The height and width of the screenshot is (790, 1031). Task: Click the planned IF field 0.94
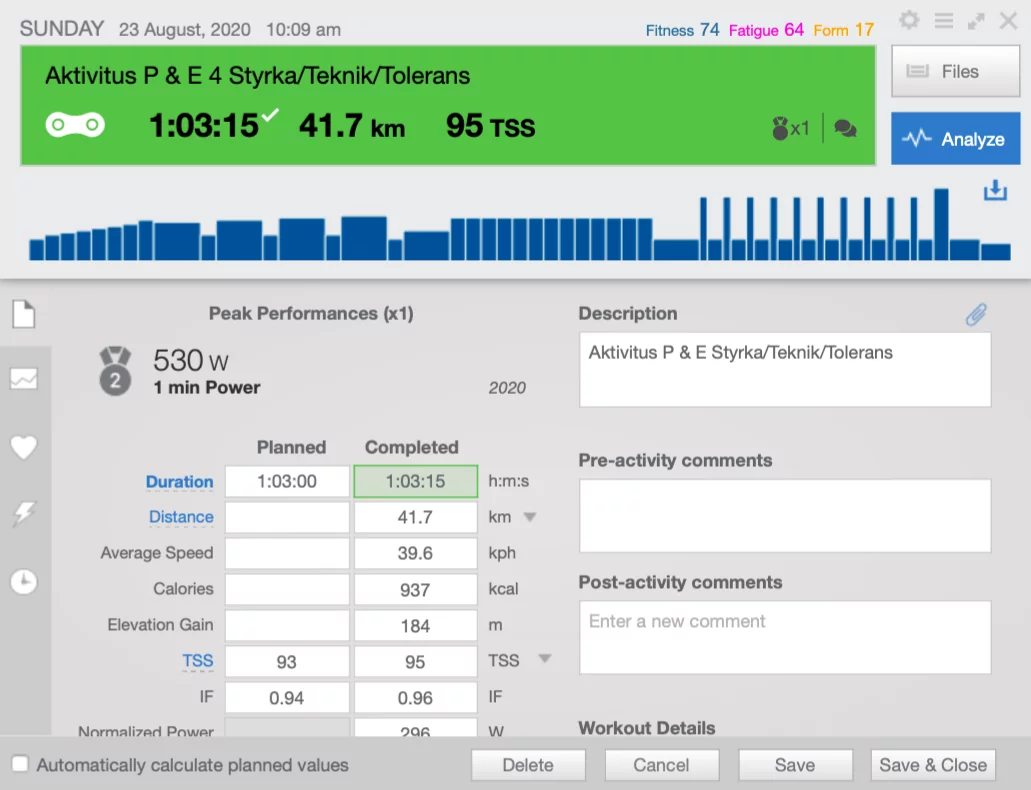pyautogui.click(x=287, y=697)
